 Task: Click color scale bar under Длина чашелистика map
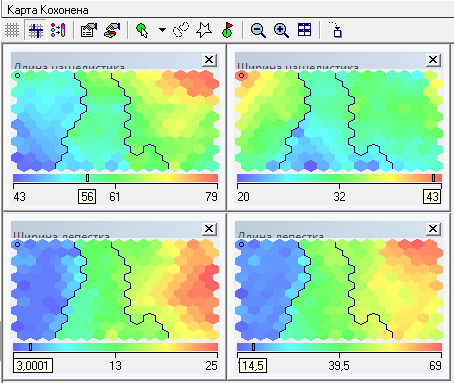pyautogui.click(x=115, y=178)
